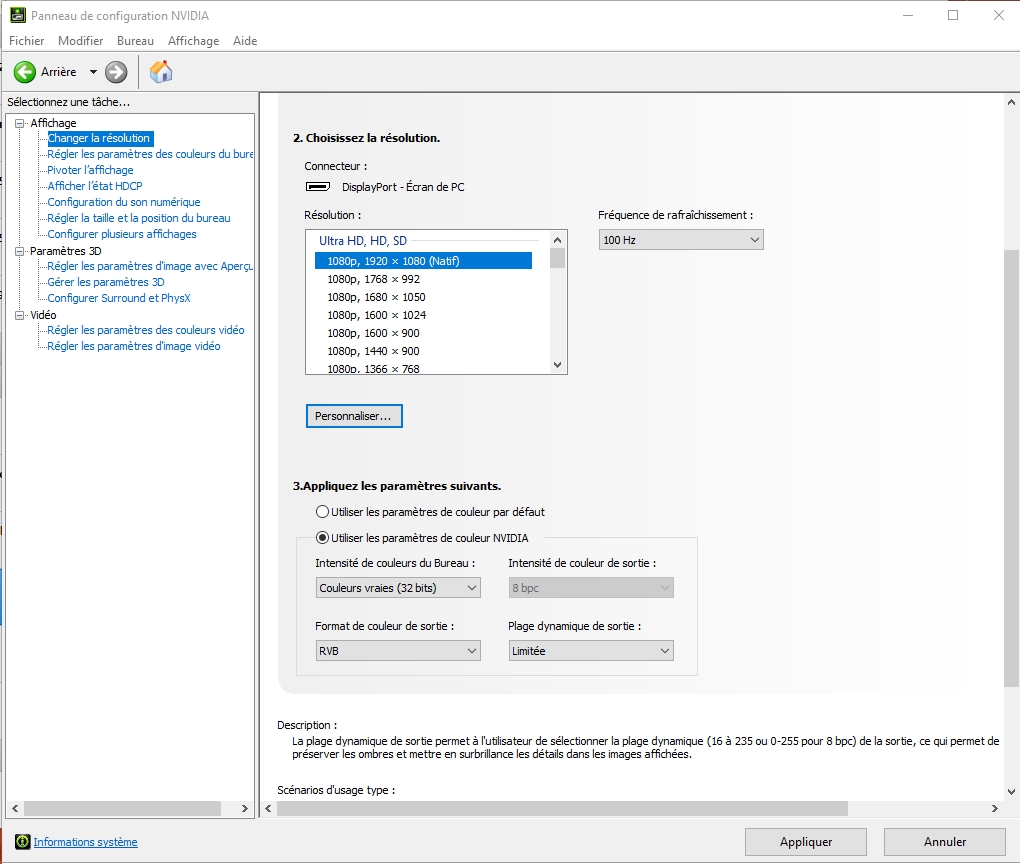Viewport: 1020px width, 864px height.
Task: Open Pivoter l'affichage task
Action: 90,170
